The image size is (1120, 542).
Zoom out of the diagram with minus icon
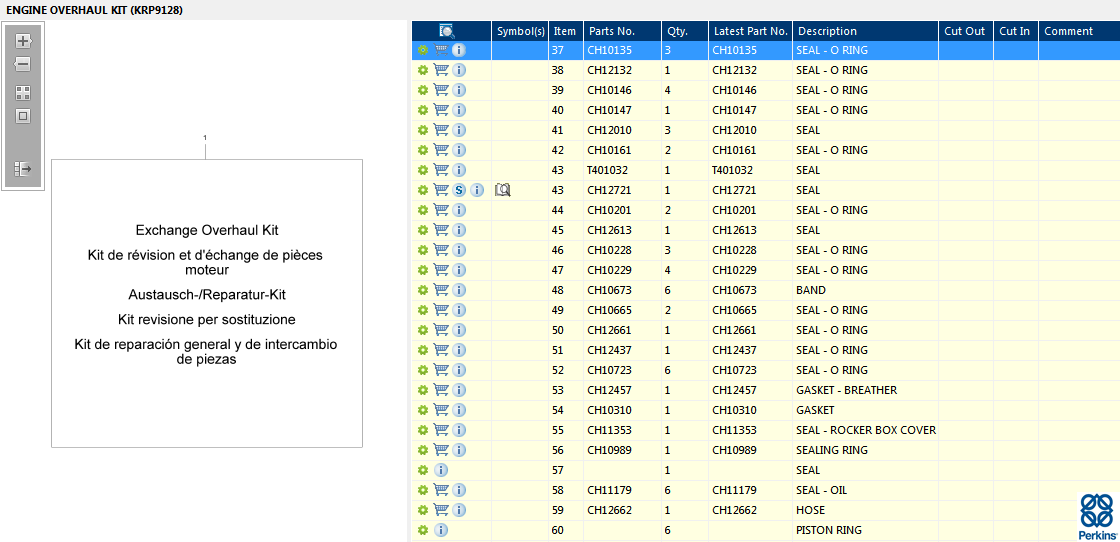[x=23, y=64]
